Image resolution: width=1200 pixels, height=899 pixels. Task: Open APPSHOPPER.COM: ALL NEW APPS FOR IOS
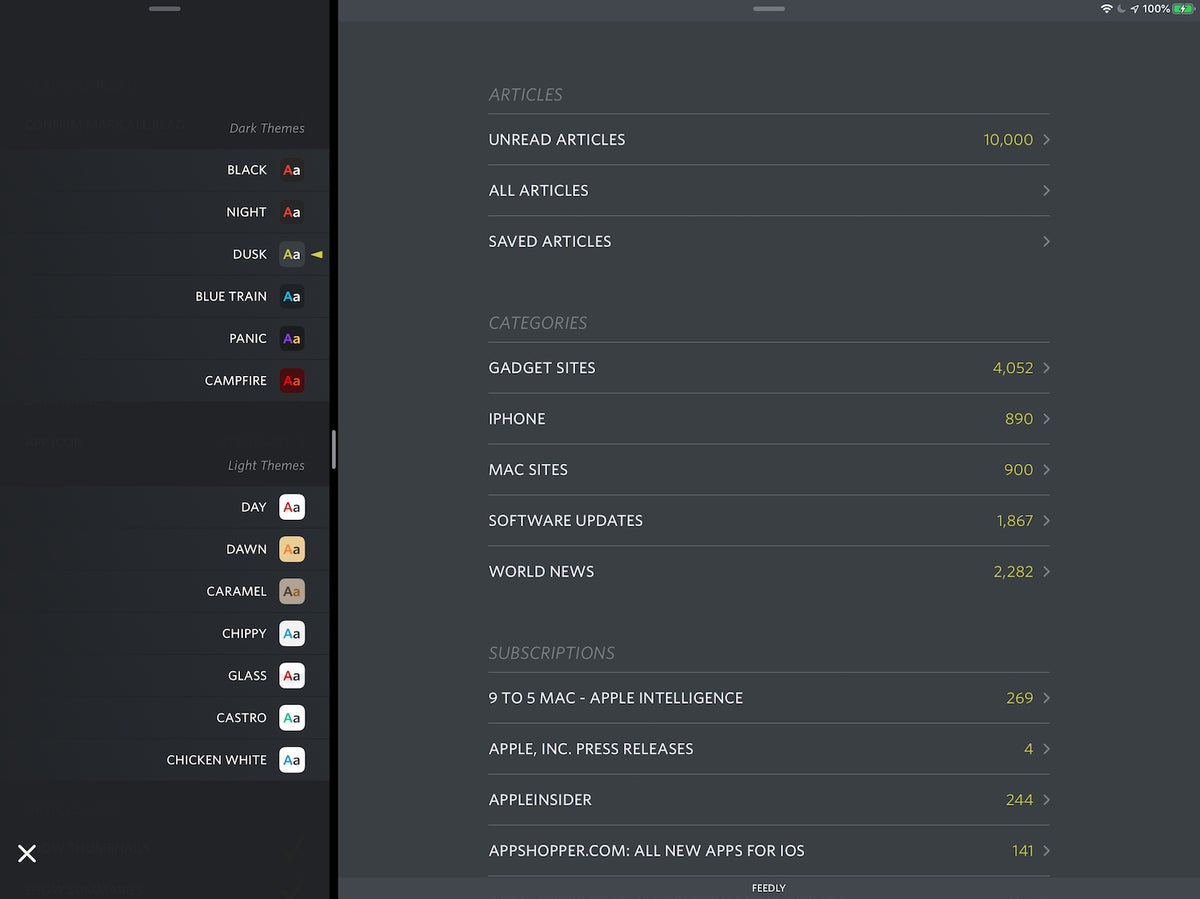point(769,851)
